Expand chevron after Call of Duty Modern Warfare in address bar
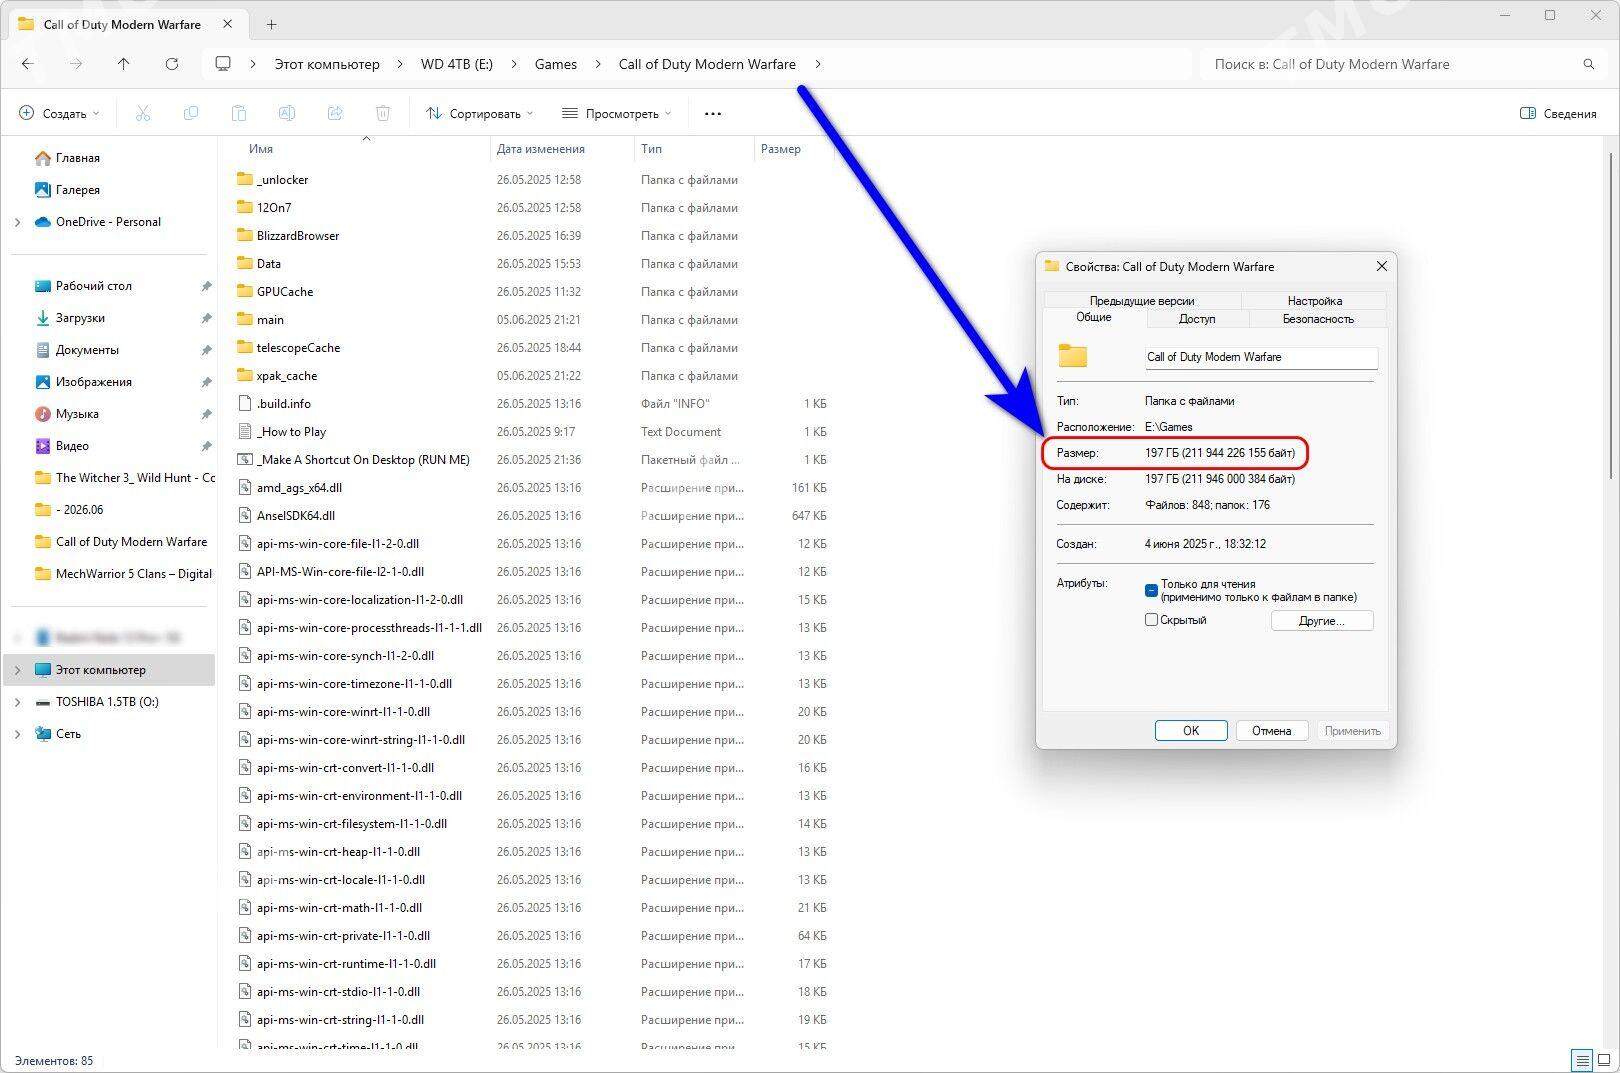 pyautogui.click(x=818, y=64)
